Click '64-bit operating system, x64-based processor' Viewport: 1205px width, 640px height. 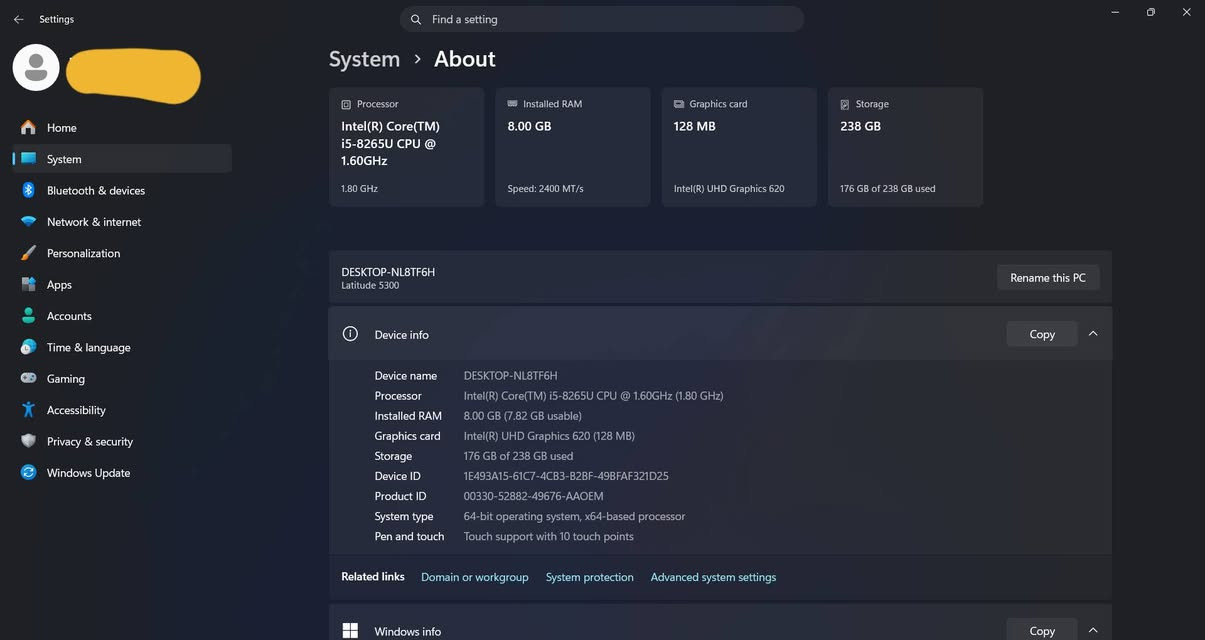point(574,516)
